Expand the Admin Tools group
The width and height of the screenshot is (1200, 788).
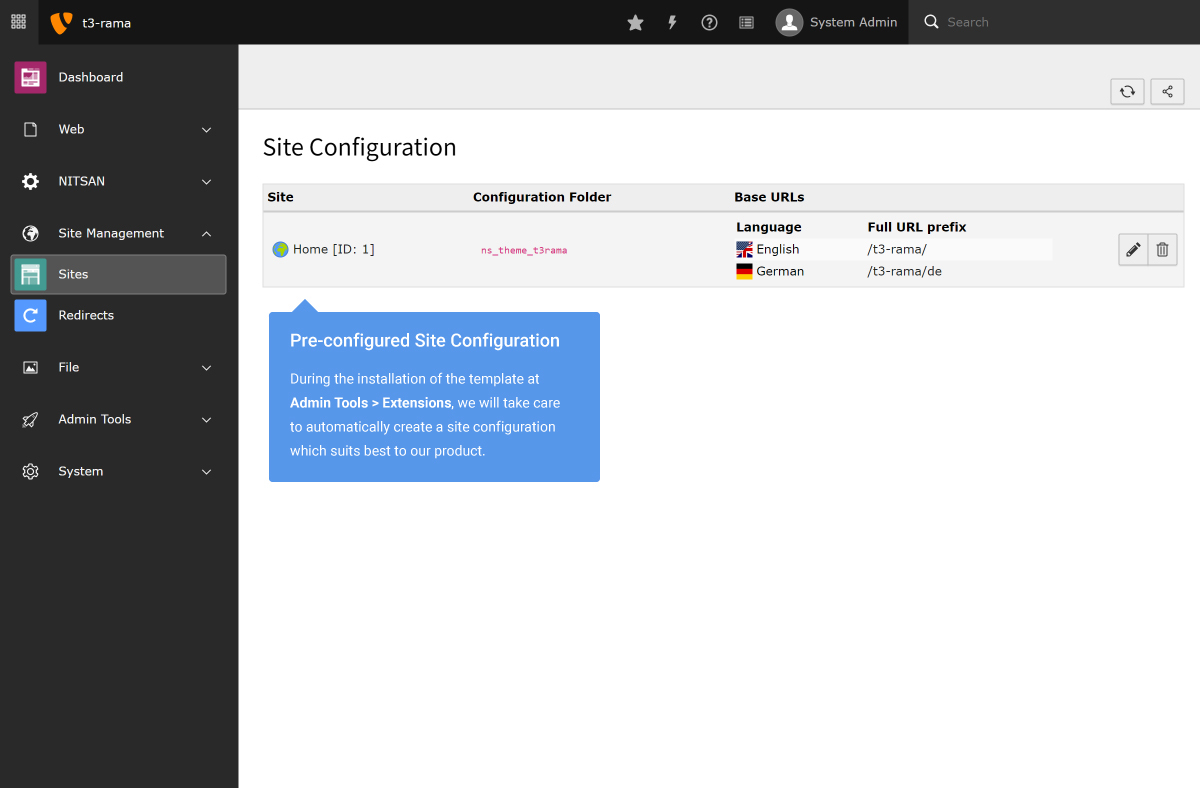point(119,419)
